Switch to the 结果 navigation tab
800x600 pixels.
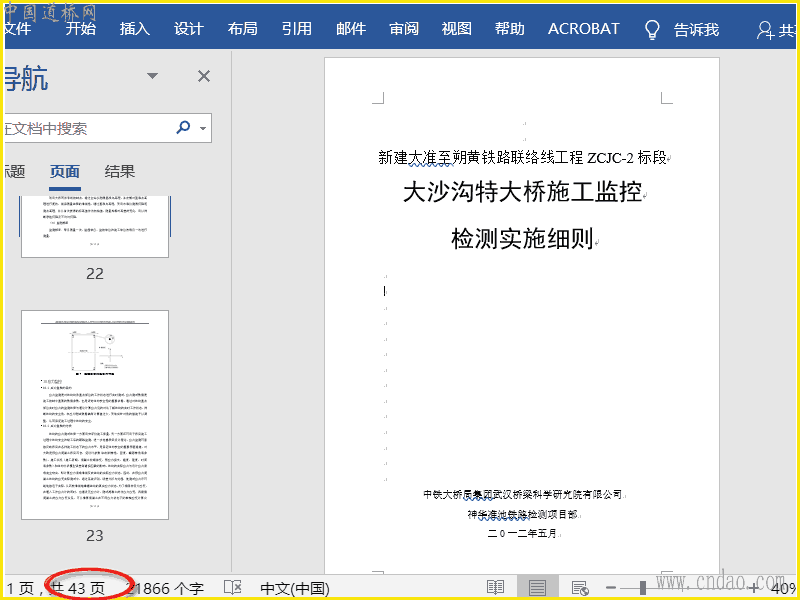(x=120, y=171)
